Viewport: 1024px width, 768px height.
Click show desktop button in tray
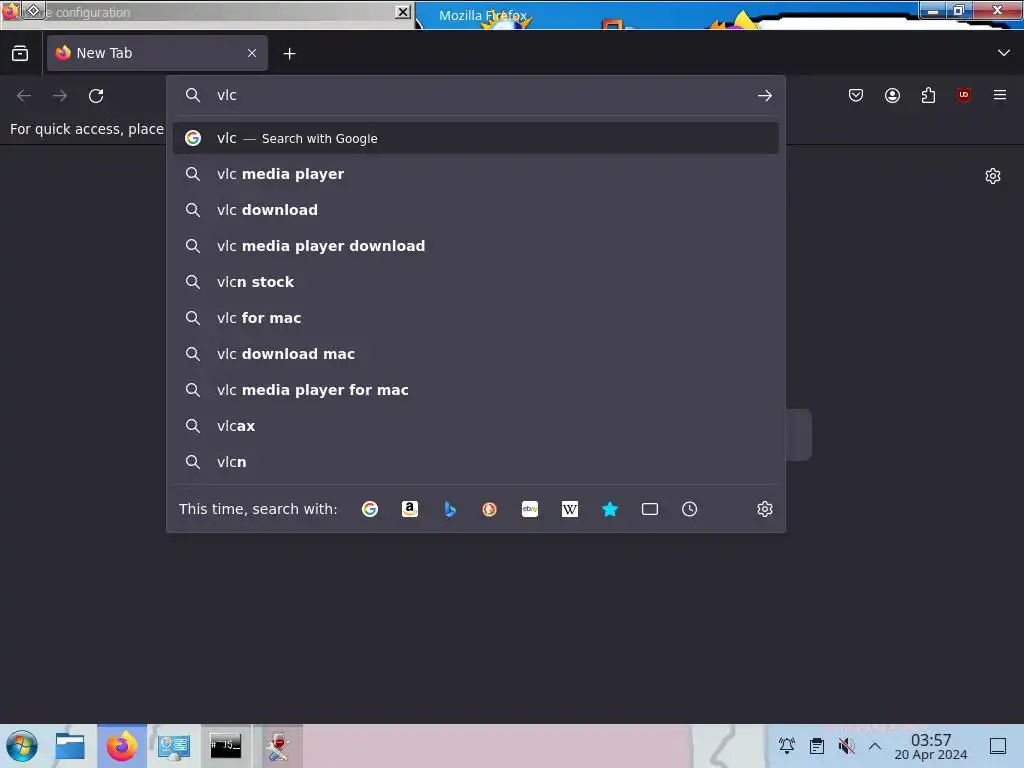pyautogui.click(x=998, y=746)
